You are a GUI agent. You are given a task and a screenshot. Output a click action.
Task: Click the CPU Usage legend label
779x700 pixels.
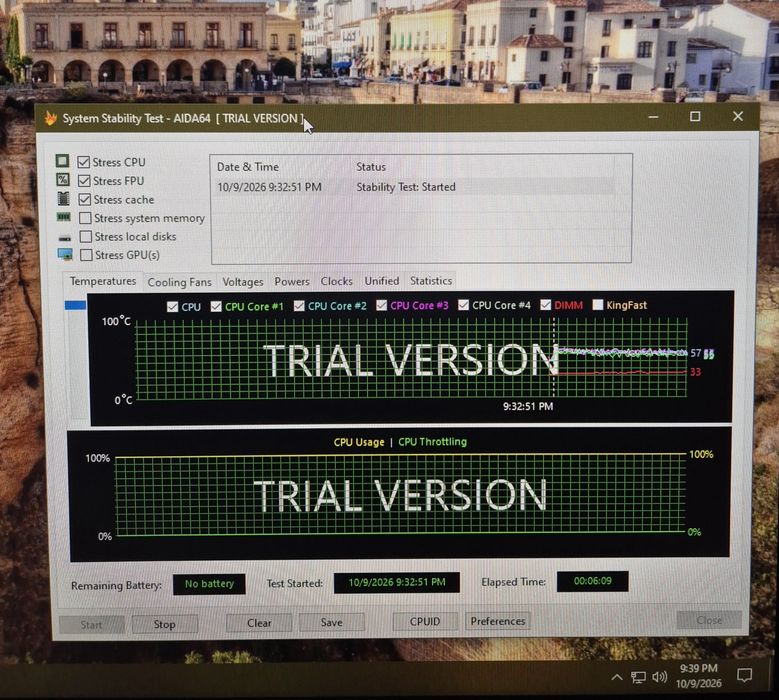tap(359, 442)
